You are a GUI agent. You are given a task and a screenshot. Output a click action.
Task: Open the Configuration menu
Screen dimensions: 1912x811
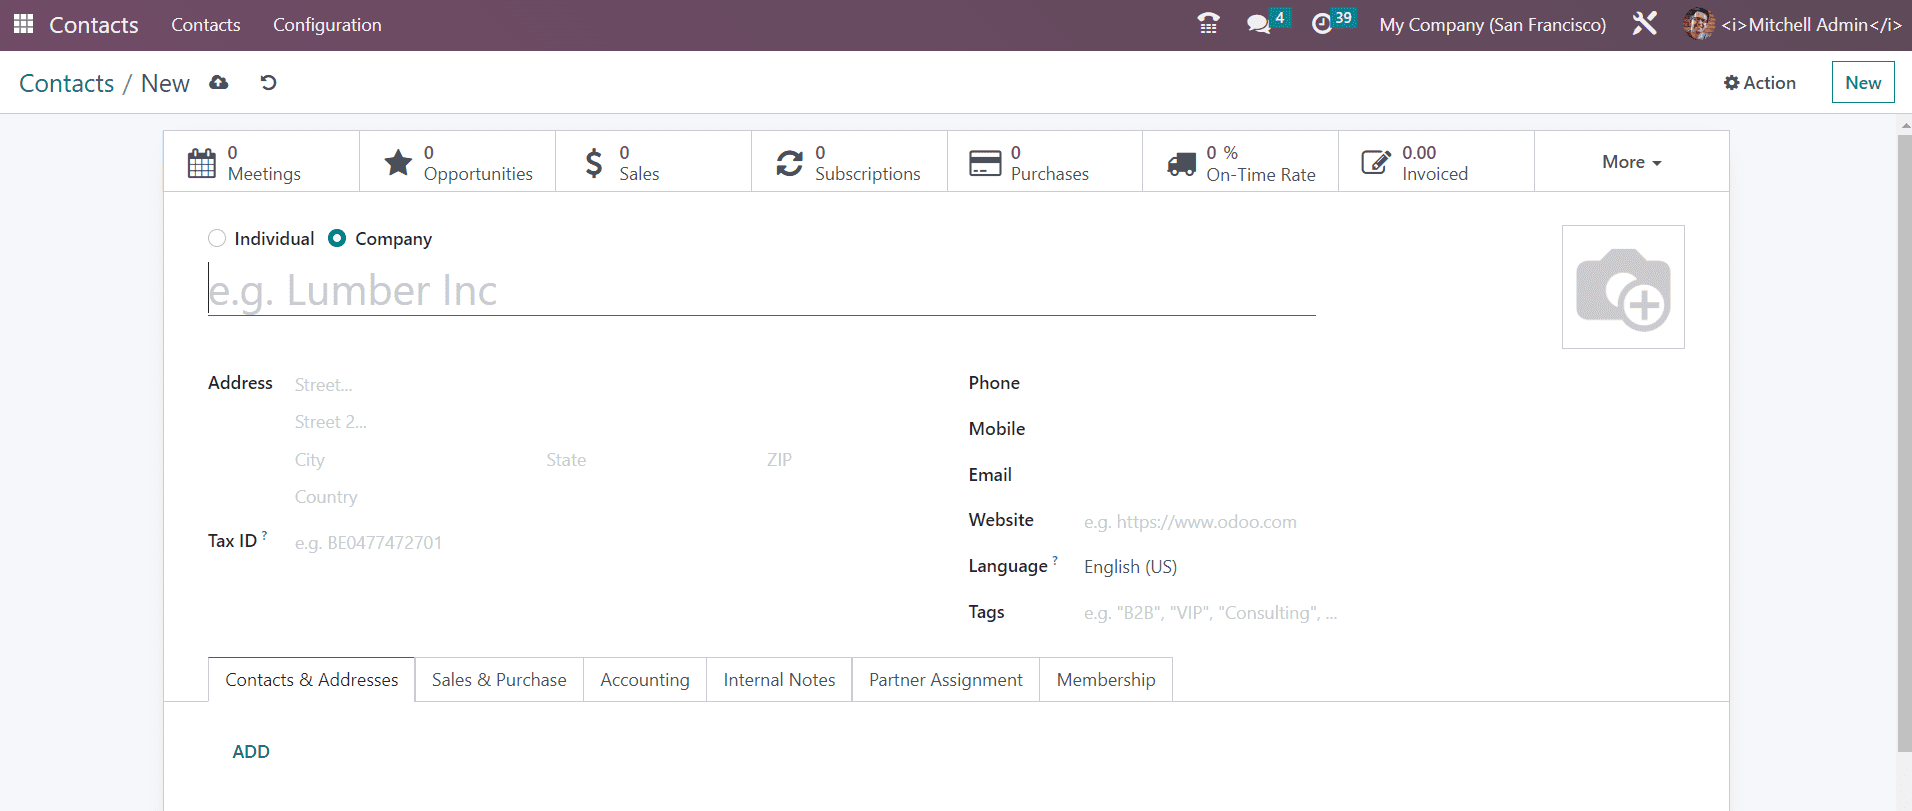[x=327, y=25]
